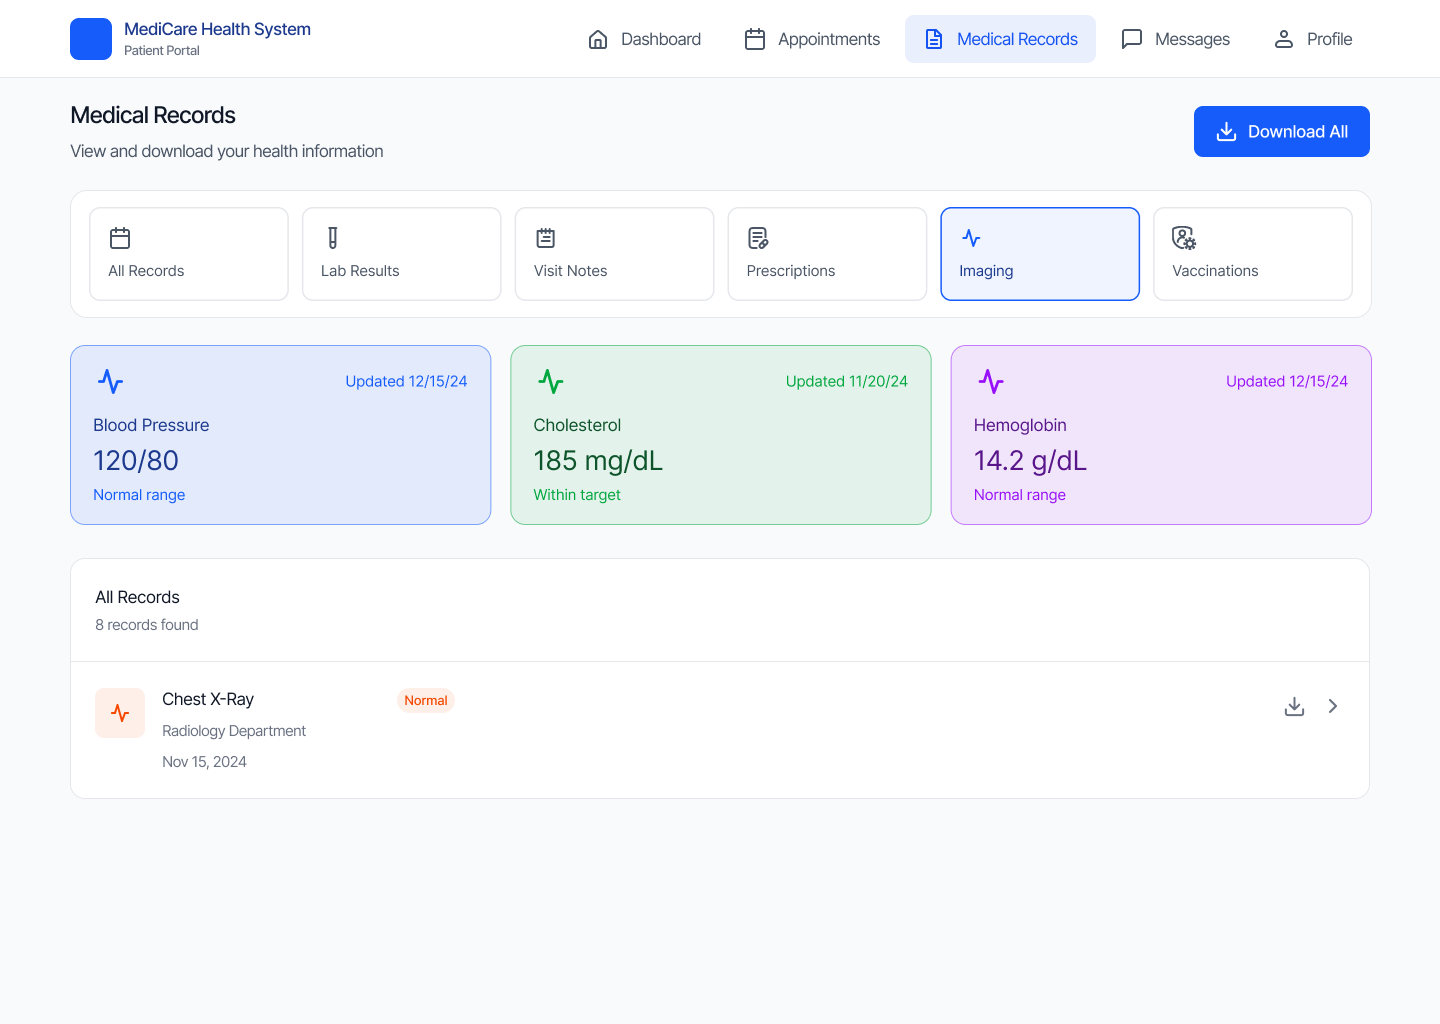Go to the Appointments page

pyautogui.click(x=812, y=39)
